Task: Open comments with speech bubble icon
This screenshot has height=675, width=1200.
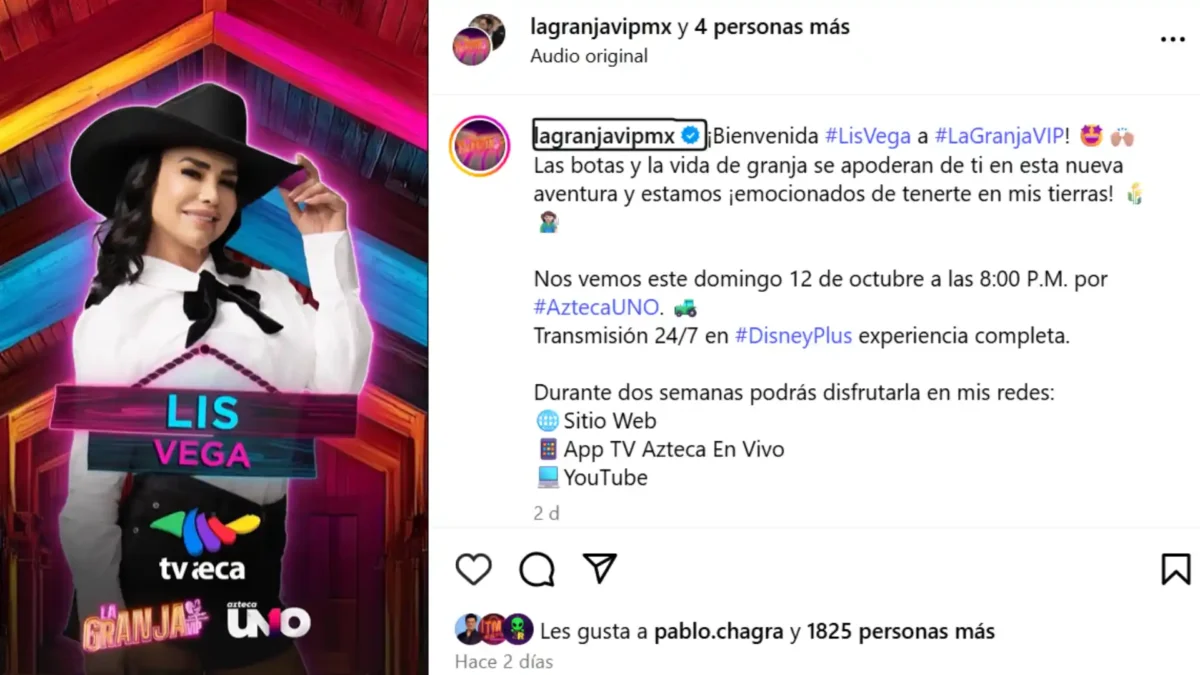Action: pyautogui.click(x=537, y=569)
